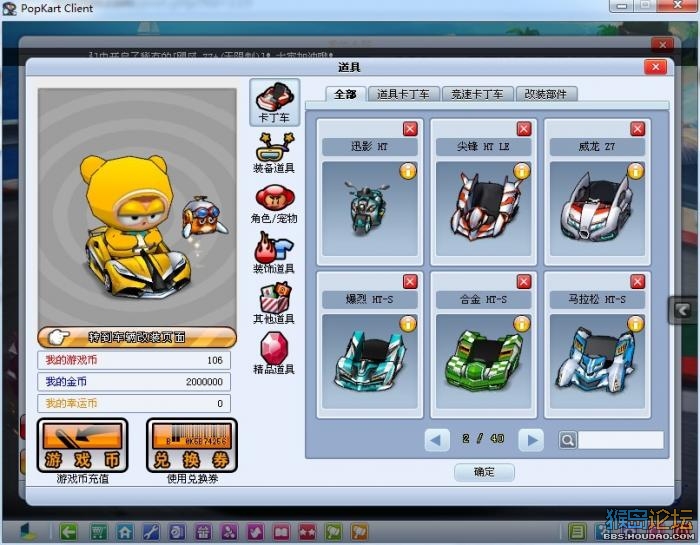
Task: Select the green 合金 HT-S kart thumbnail
Action: pyautogui.click(x=483, y=362)
